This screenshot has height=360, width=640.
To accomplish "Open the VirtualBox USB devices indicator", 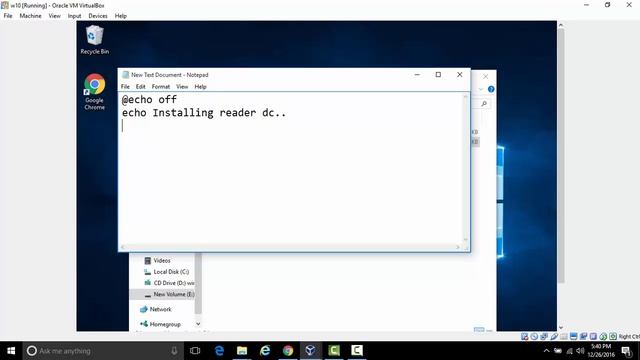I will pos(554,336).
